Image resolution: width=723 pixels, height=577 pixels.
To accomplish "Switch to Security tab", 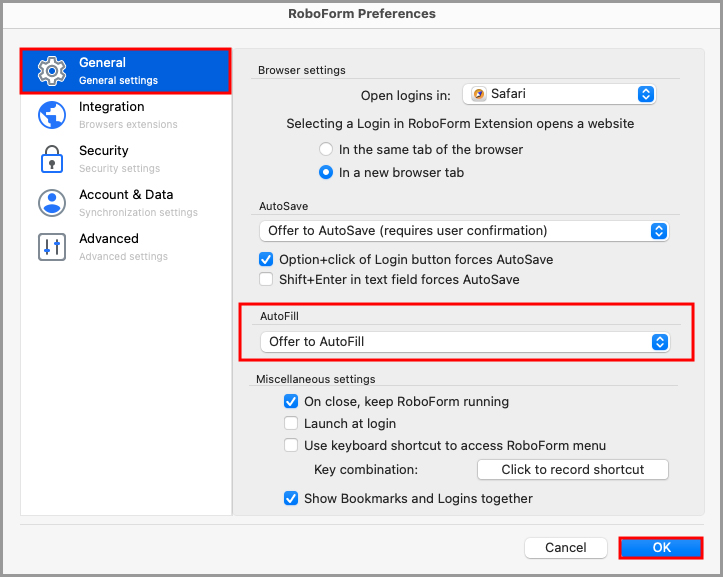I will click(x=125, y=159).
